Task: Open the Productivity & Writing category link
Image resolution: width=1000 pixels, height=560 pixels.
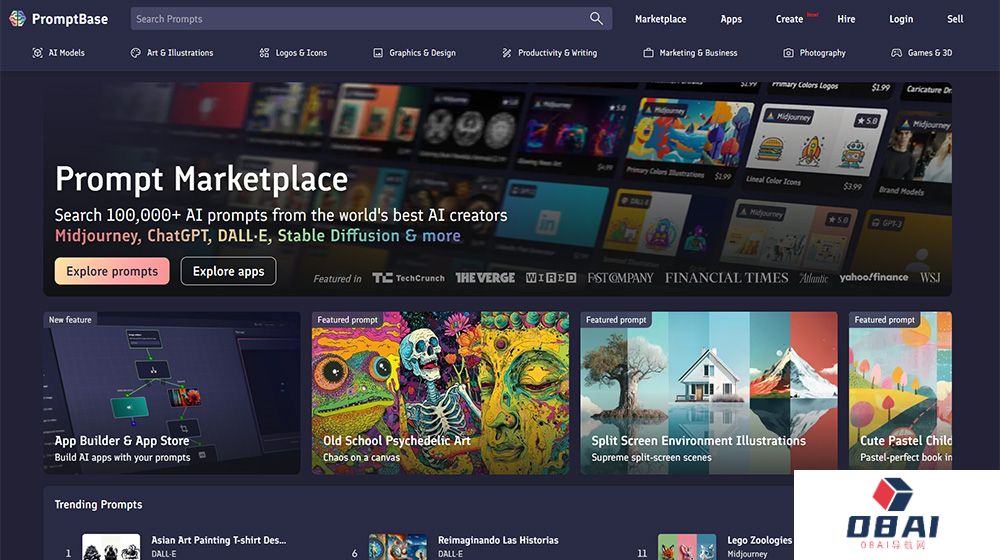Action: point(557,53)
